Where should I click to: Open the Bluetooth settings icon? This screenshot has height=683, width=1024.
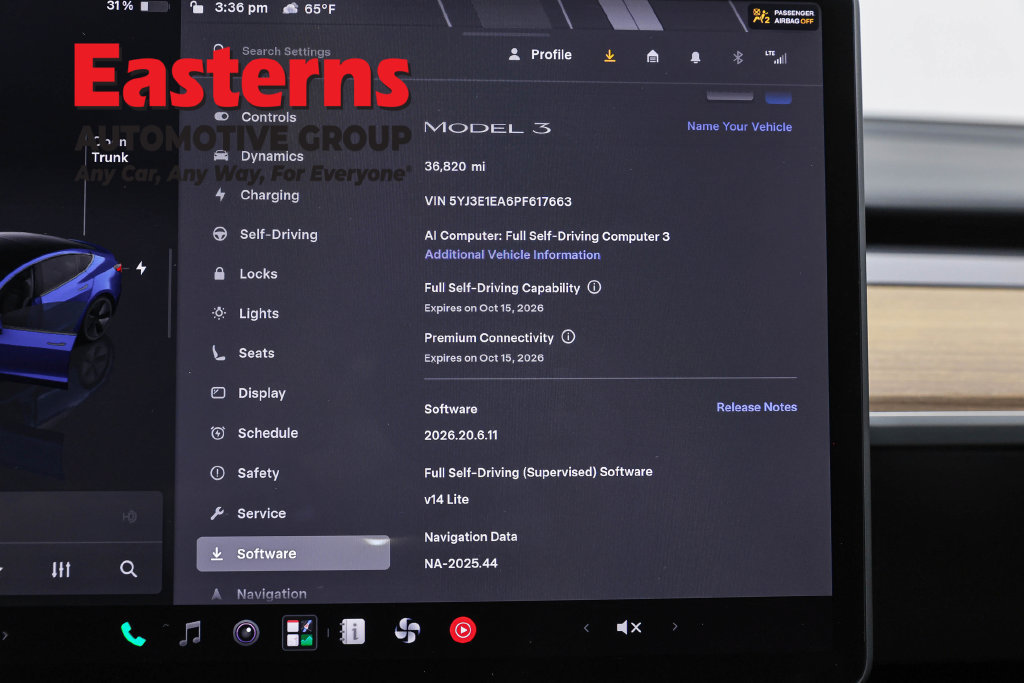pos(738,57)
